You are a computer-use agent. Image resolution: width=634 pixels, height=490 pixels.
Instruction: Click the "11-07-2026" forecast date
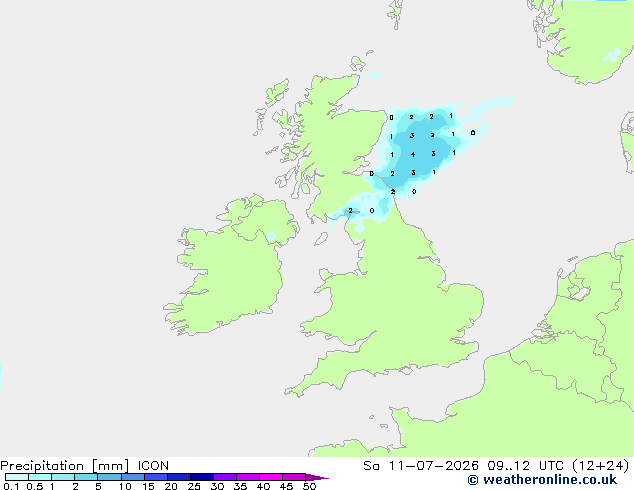433,466
